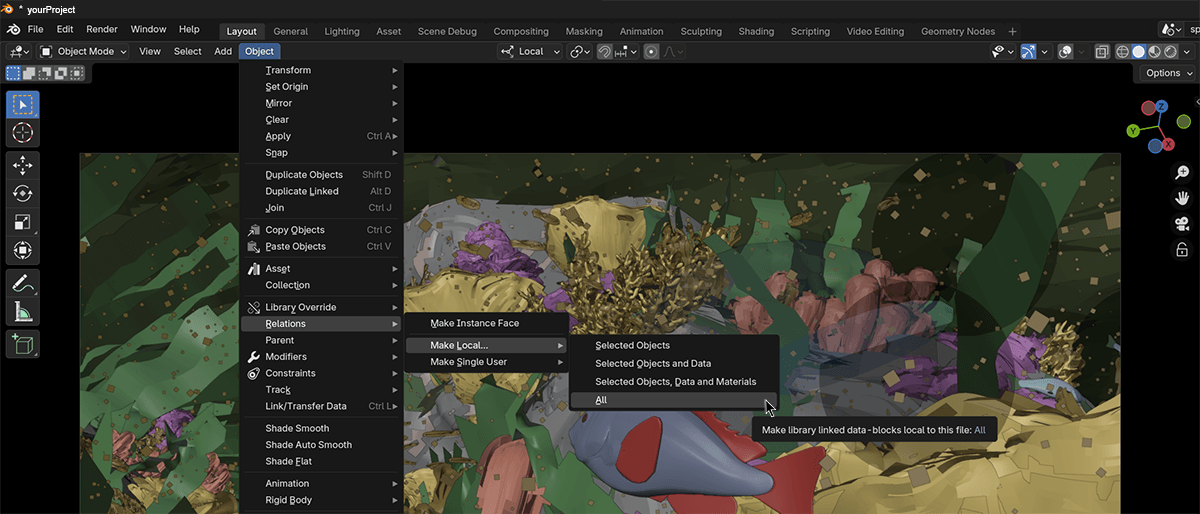Choose the Add Cube tool

tap(23, 345)
